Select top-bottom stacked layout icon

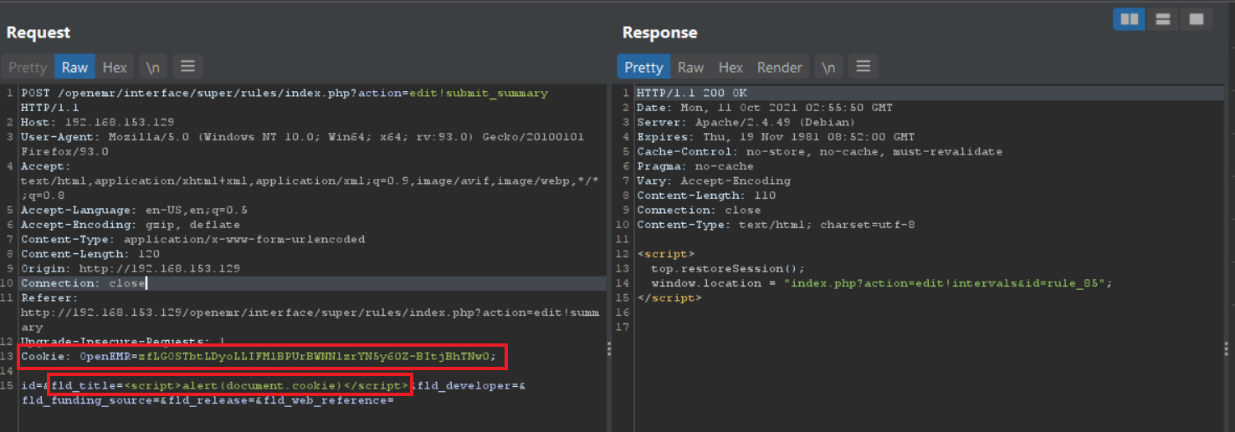tap(1162, 19)
